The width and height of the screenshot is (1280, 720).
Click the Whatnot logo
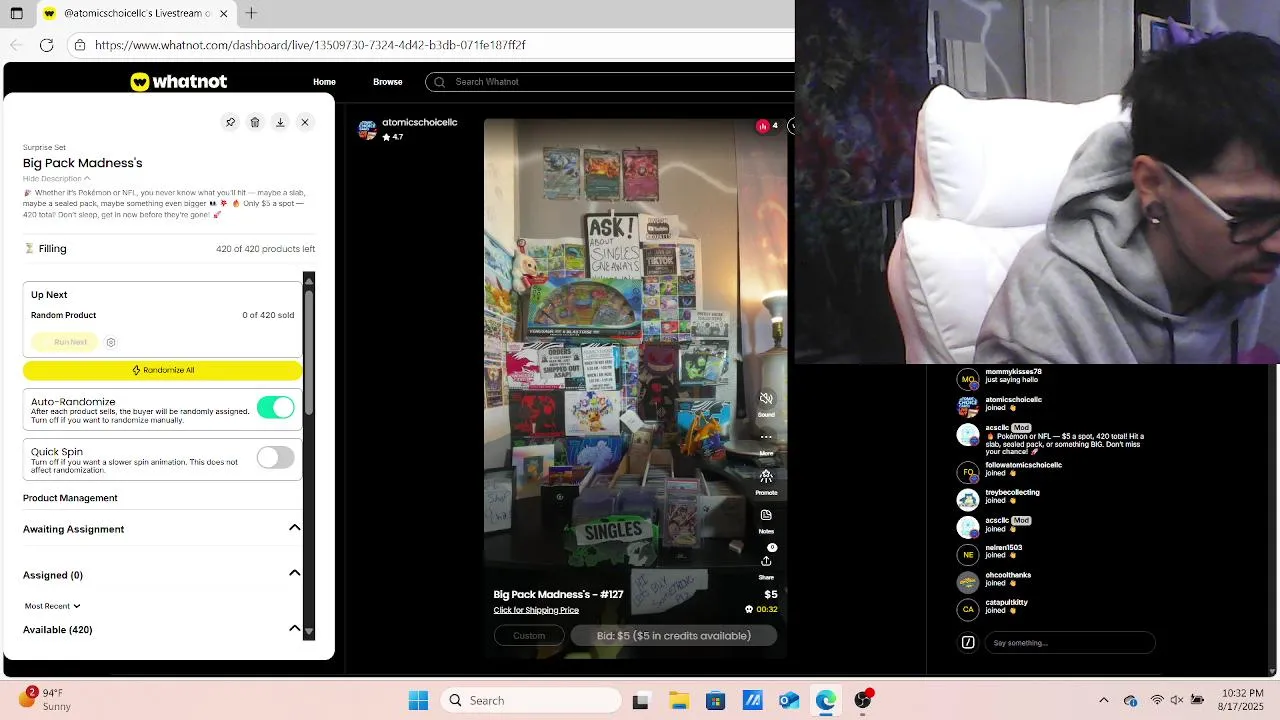(178, 82)
